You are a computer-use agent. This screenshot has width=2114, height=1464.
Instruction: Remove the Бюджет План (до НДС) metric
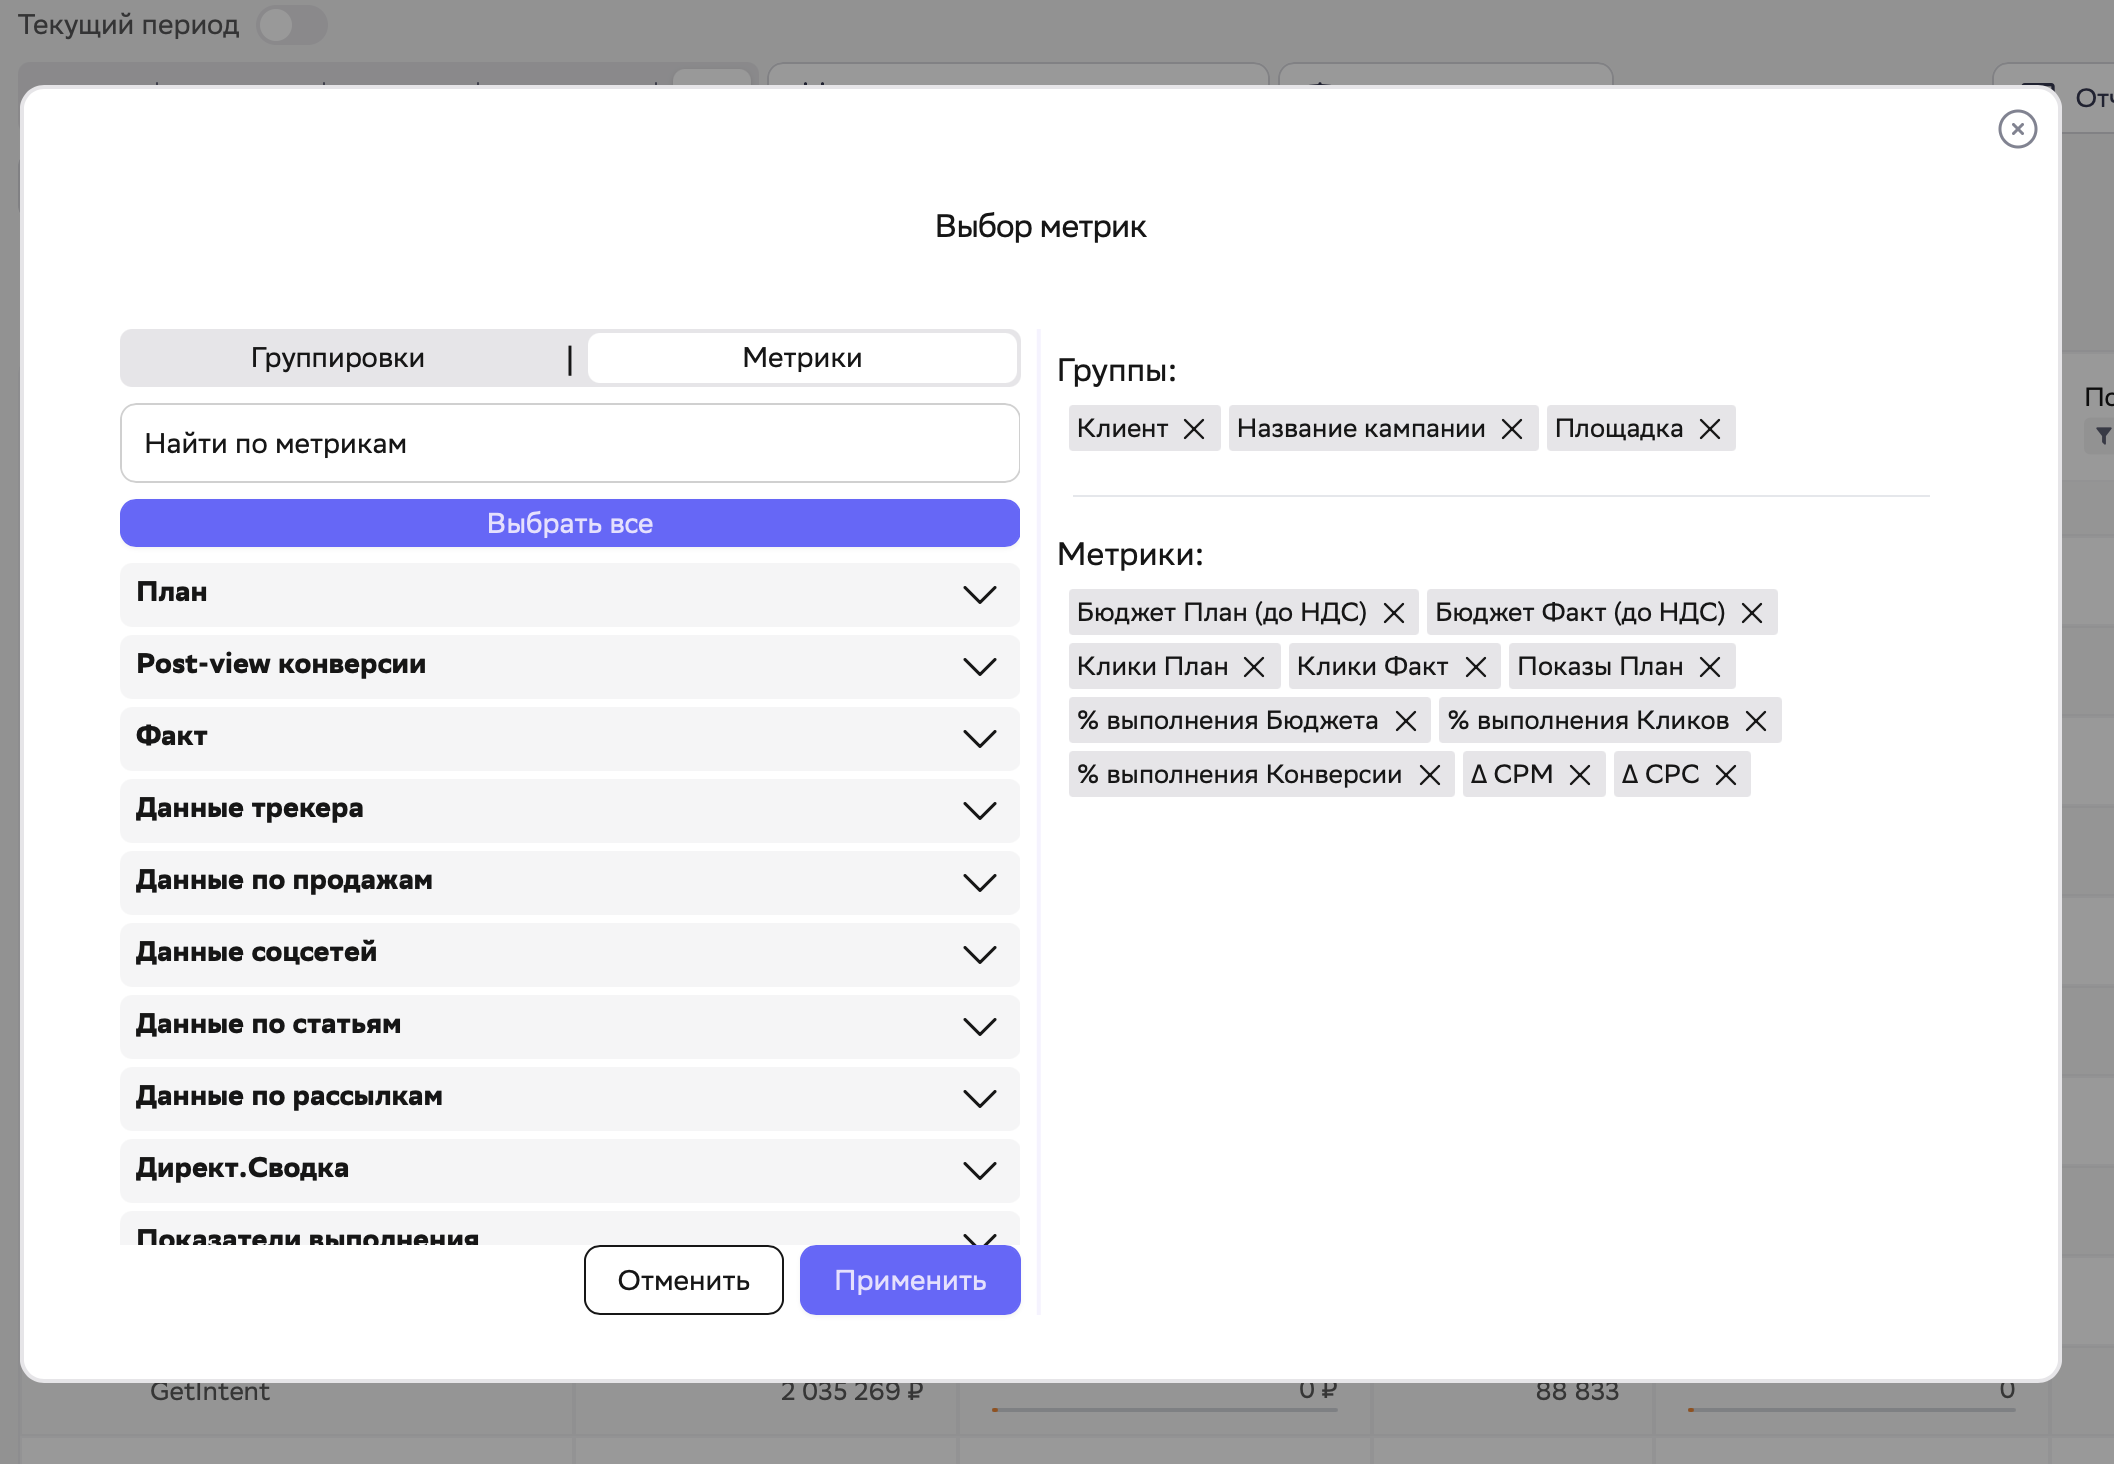click(x=1394, y=612)
